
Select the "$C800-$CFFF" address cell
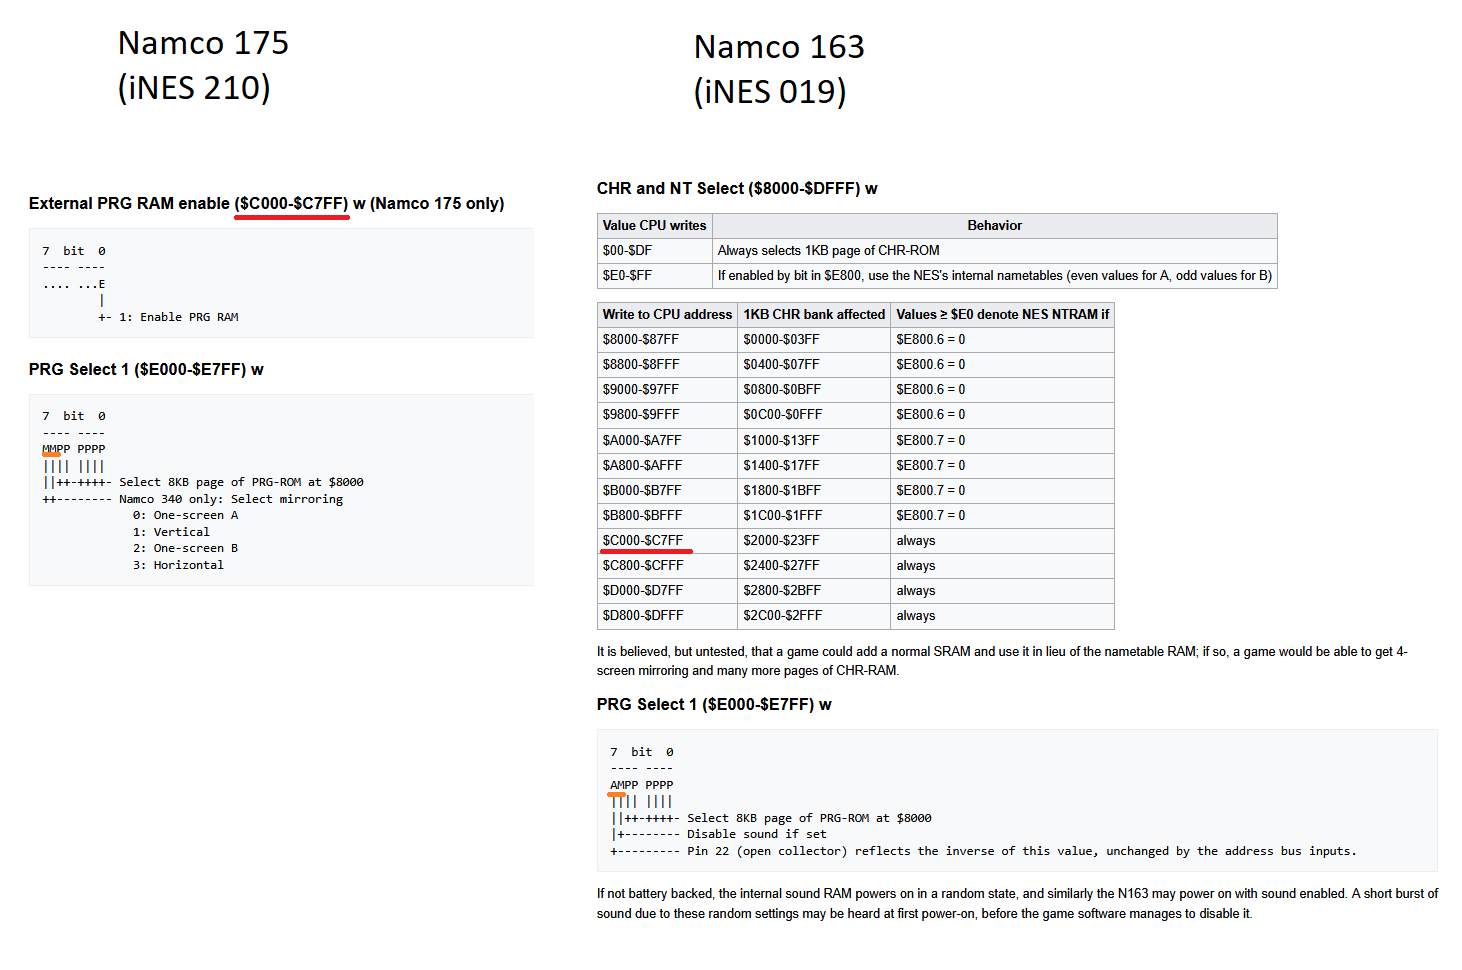(667, 565)
